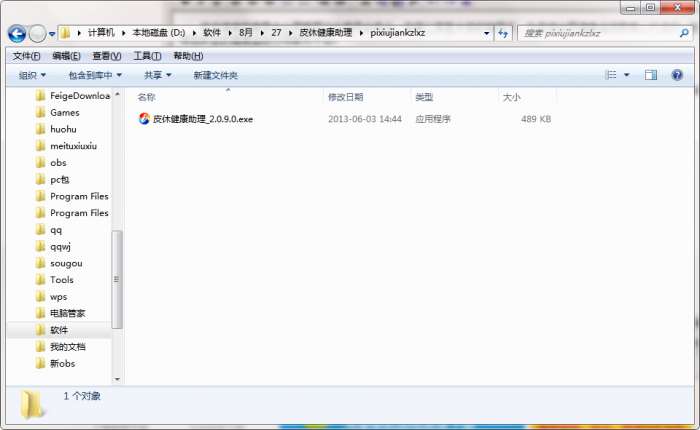This screenshot has height=430, width=700.
Task: Toggle the preview pane icon
Action: (x=650, y=75)
